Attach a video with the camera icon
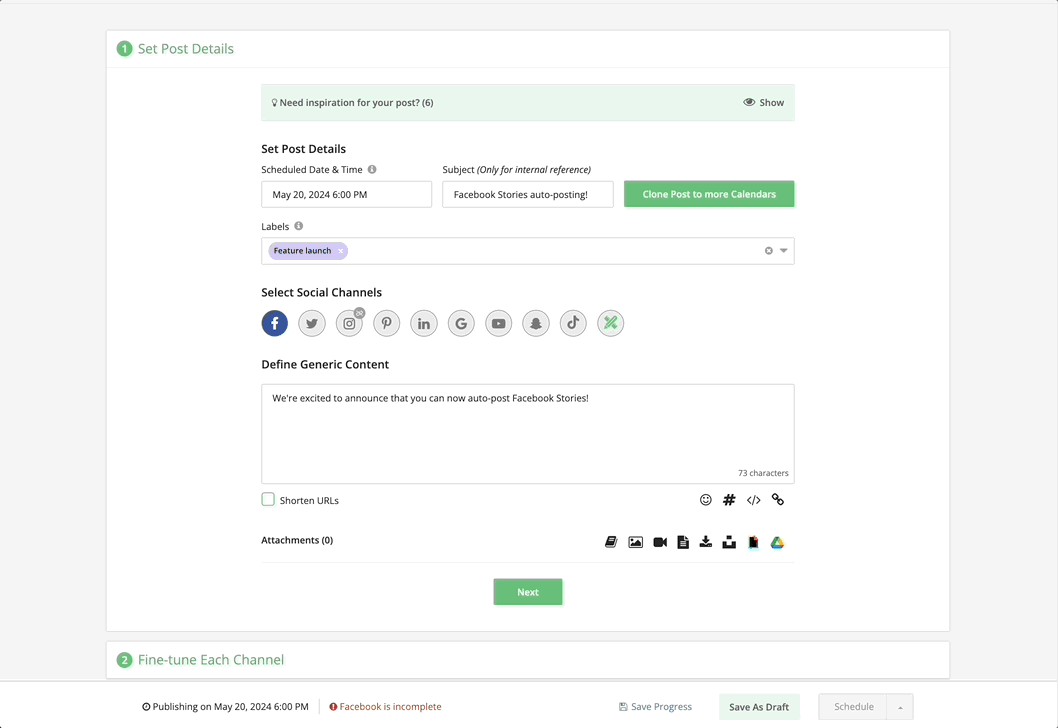This screenshot has height=728, width=1058. [660, 542]
